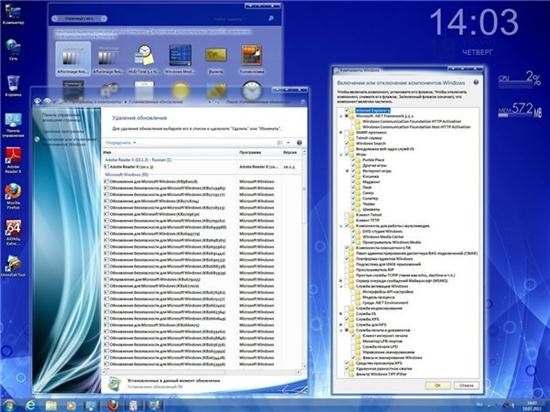Toggle the Internet Explorer feature checkbox

pyautogui.click(x=347, y=110)
